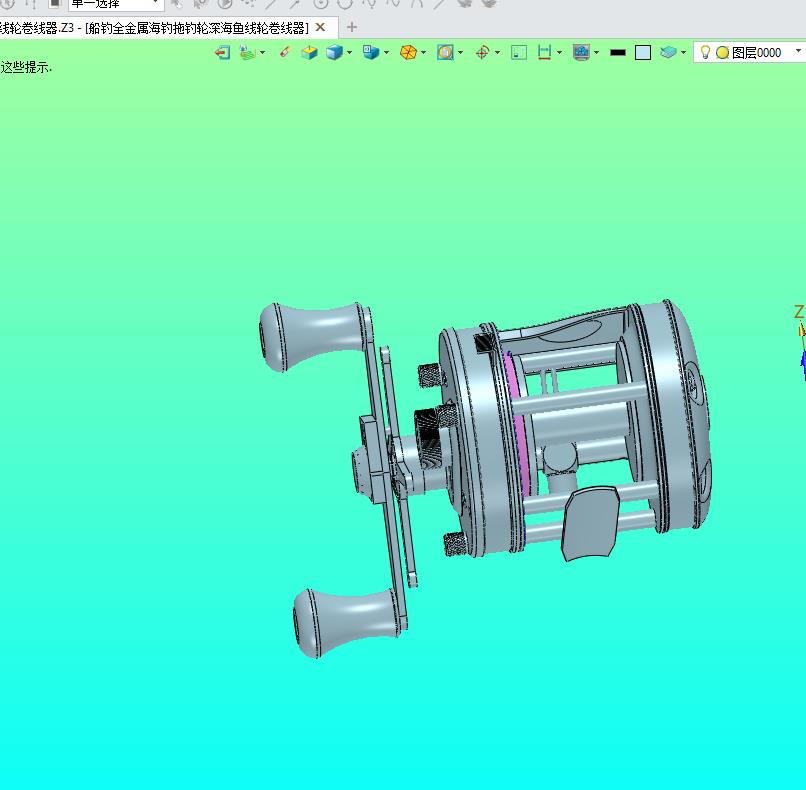Expand the view orientation dropdown arrow
The width and height of the screenshot is (806, 790).
pyautogui.click(x=386, y=52)
